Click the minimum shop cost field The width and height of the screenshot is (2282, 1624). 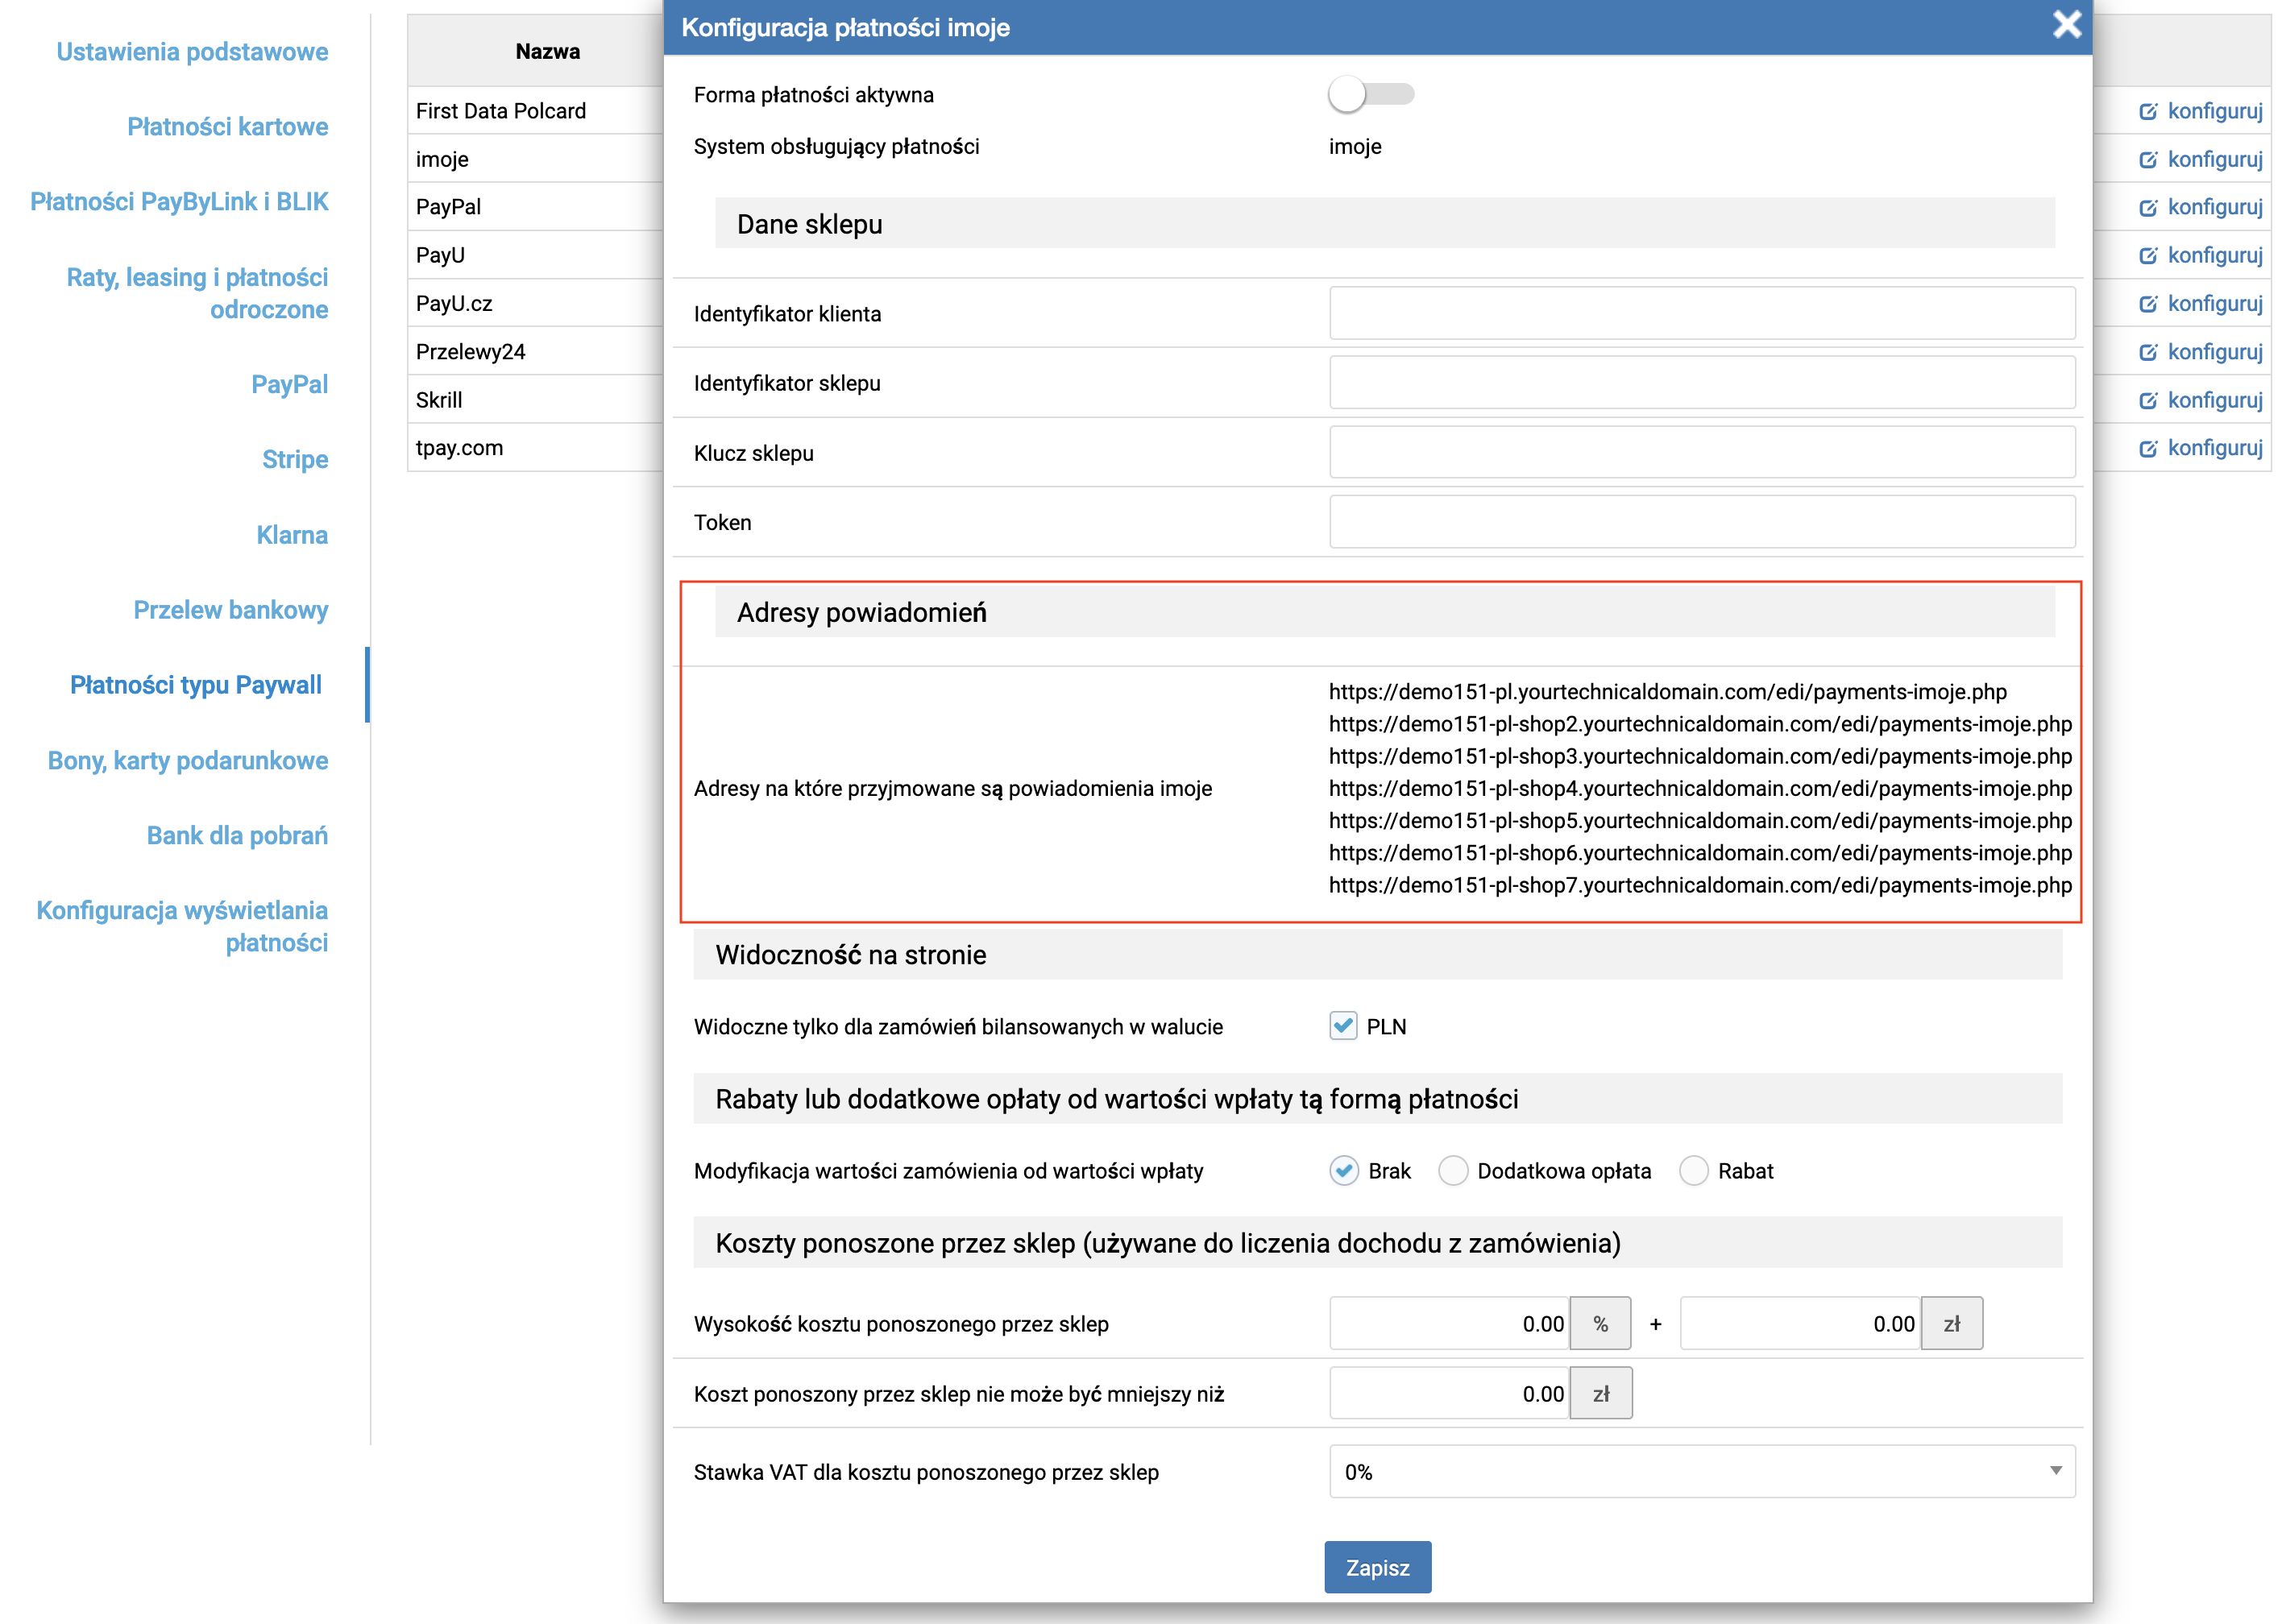(x=1449, y=1393)
